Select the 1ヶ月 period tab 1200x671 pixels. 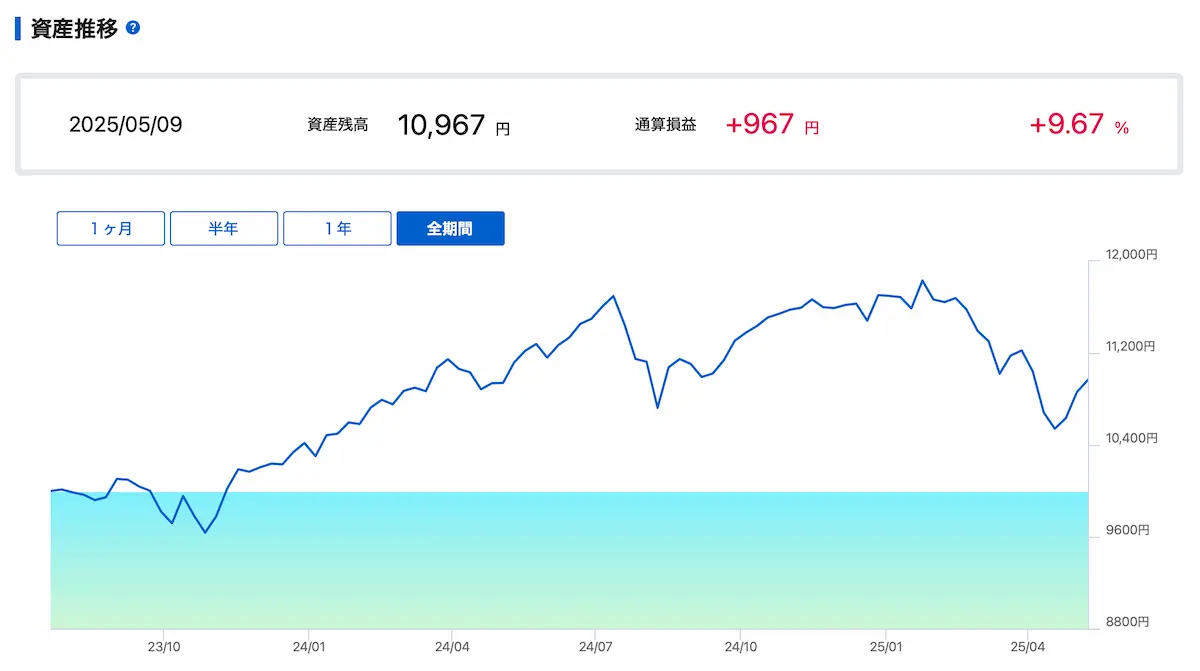(111, 229)
